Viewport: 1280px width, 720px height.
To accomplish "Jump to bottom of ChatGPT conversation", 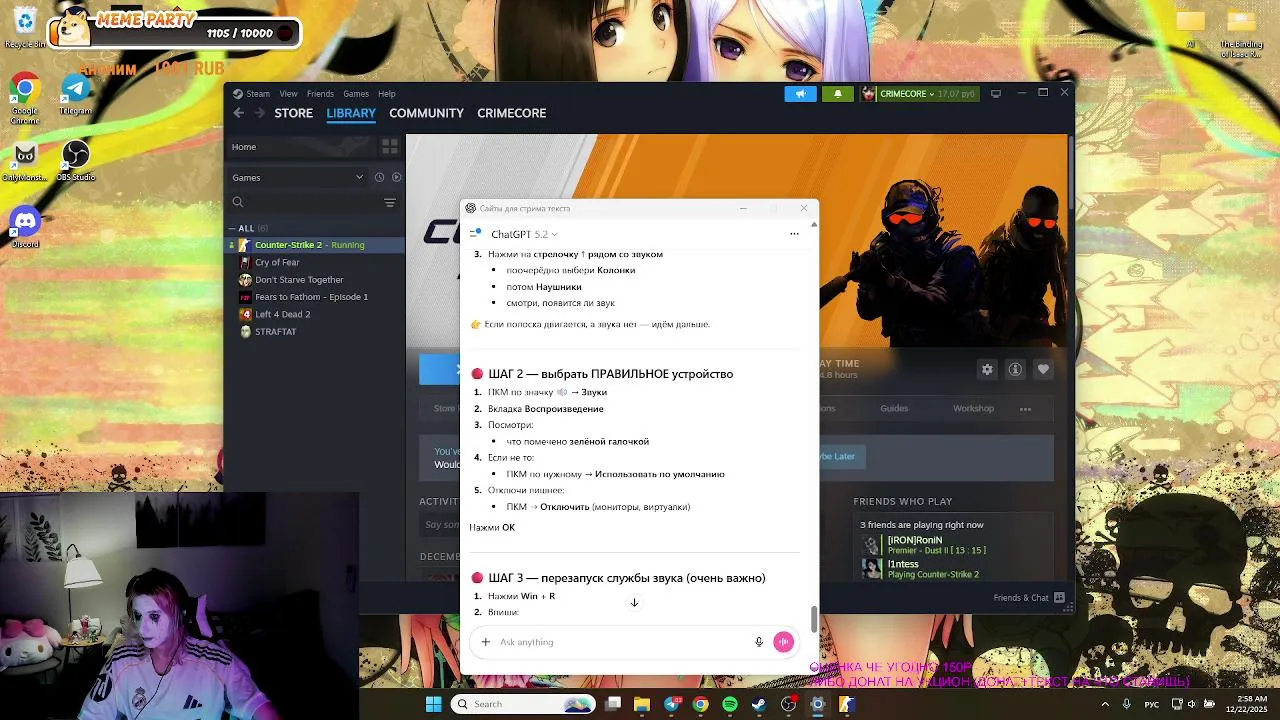I will point(634,602).
